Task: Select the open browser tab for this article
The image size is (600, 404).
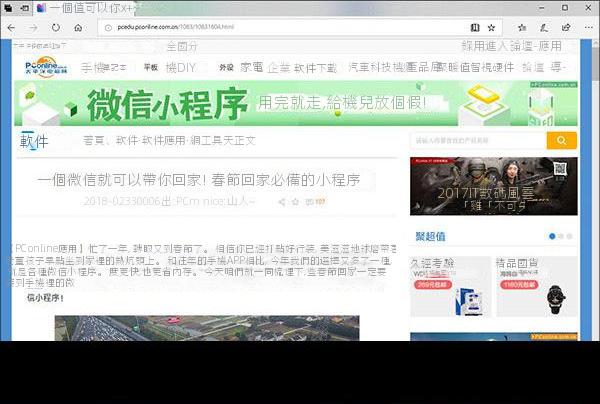Action: coord(84,8)
